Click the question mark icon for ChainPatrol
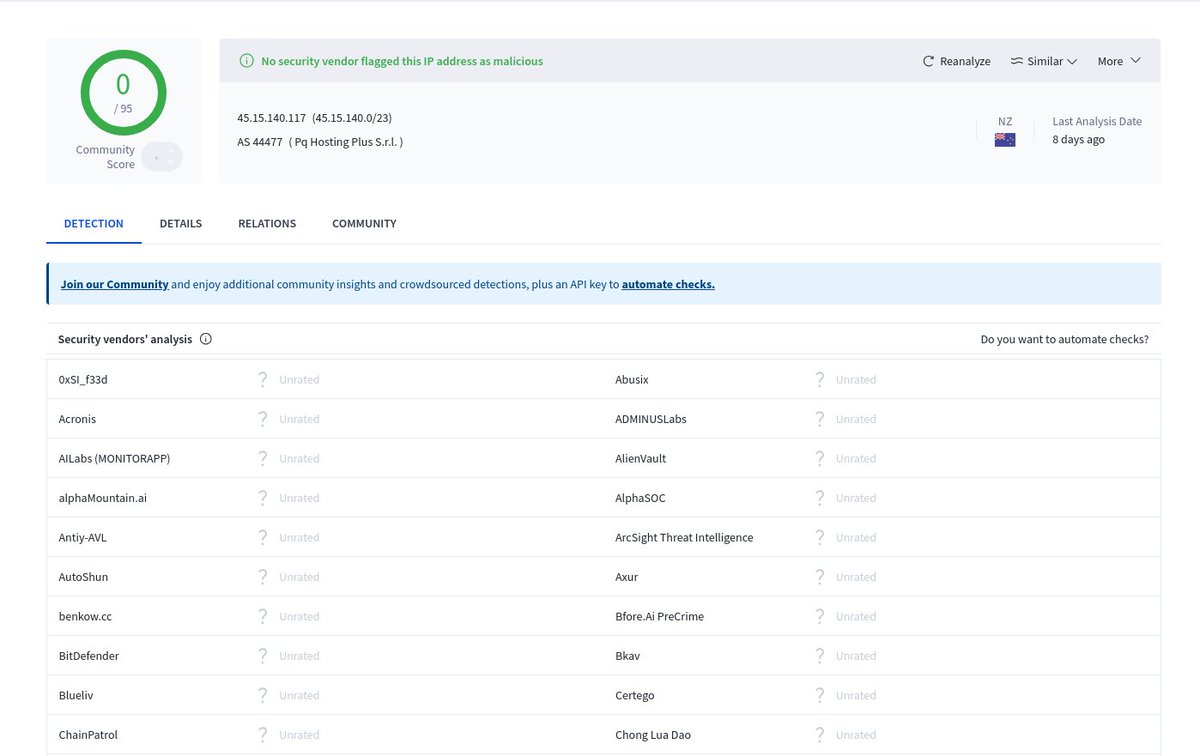1200x756 pixels. (x=263, y=735)
